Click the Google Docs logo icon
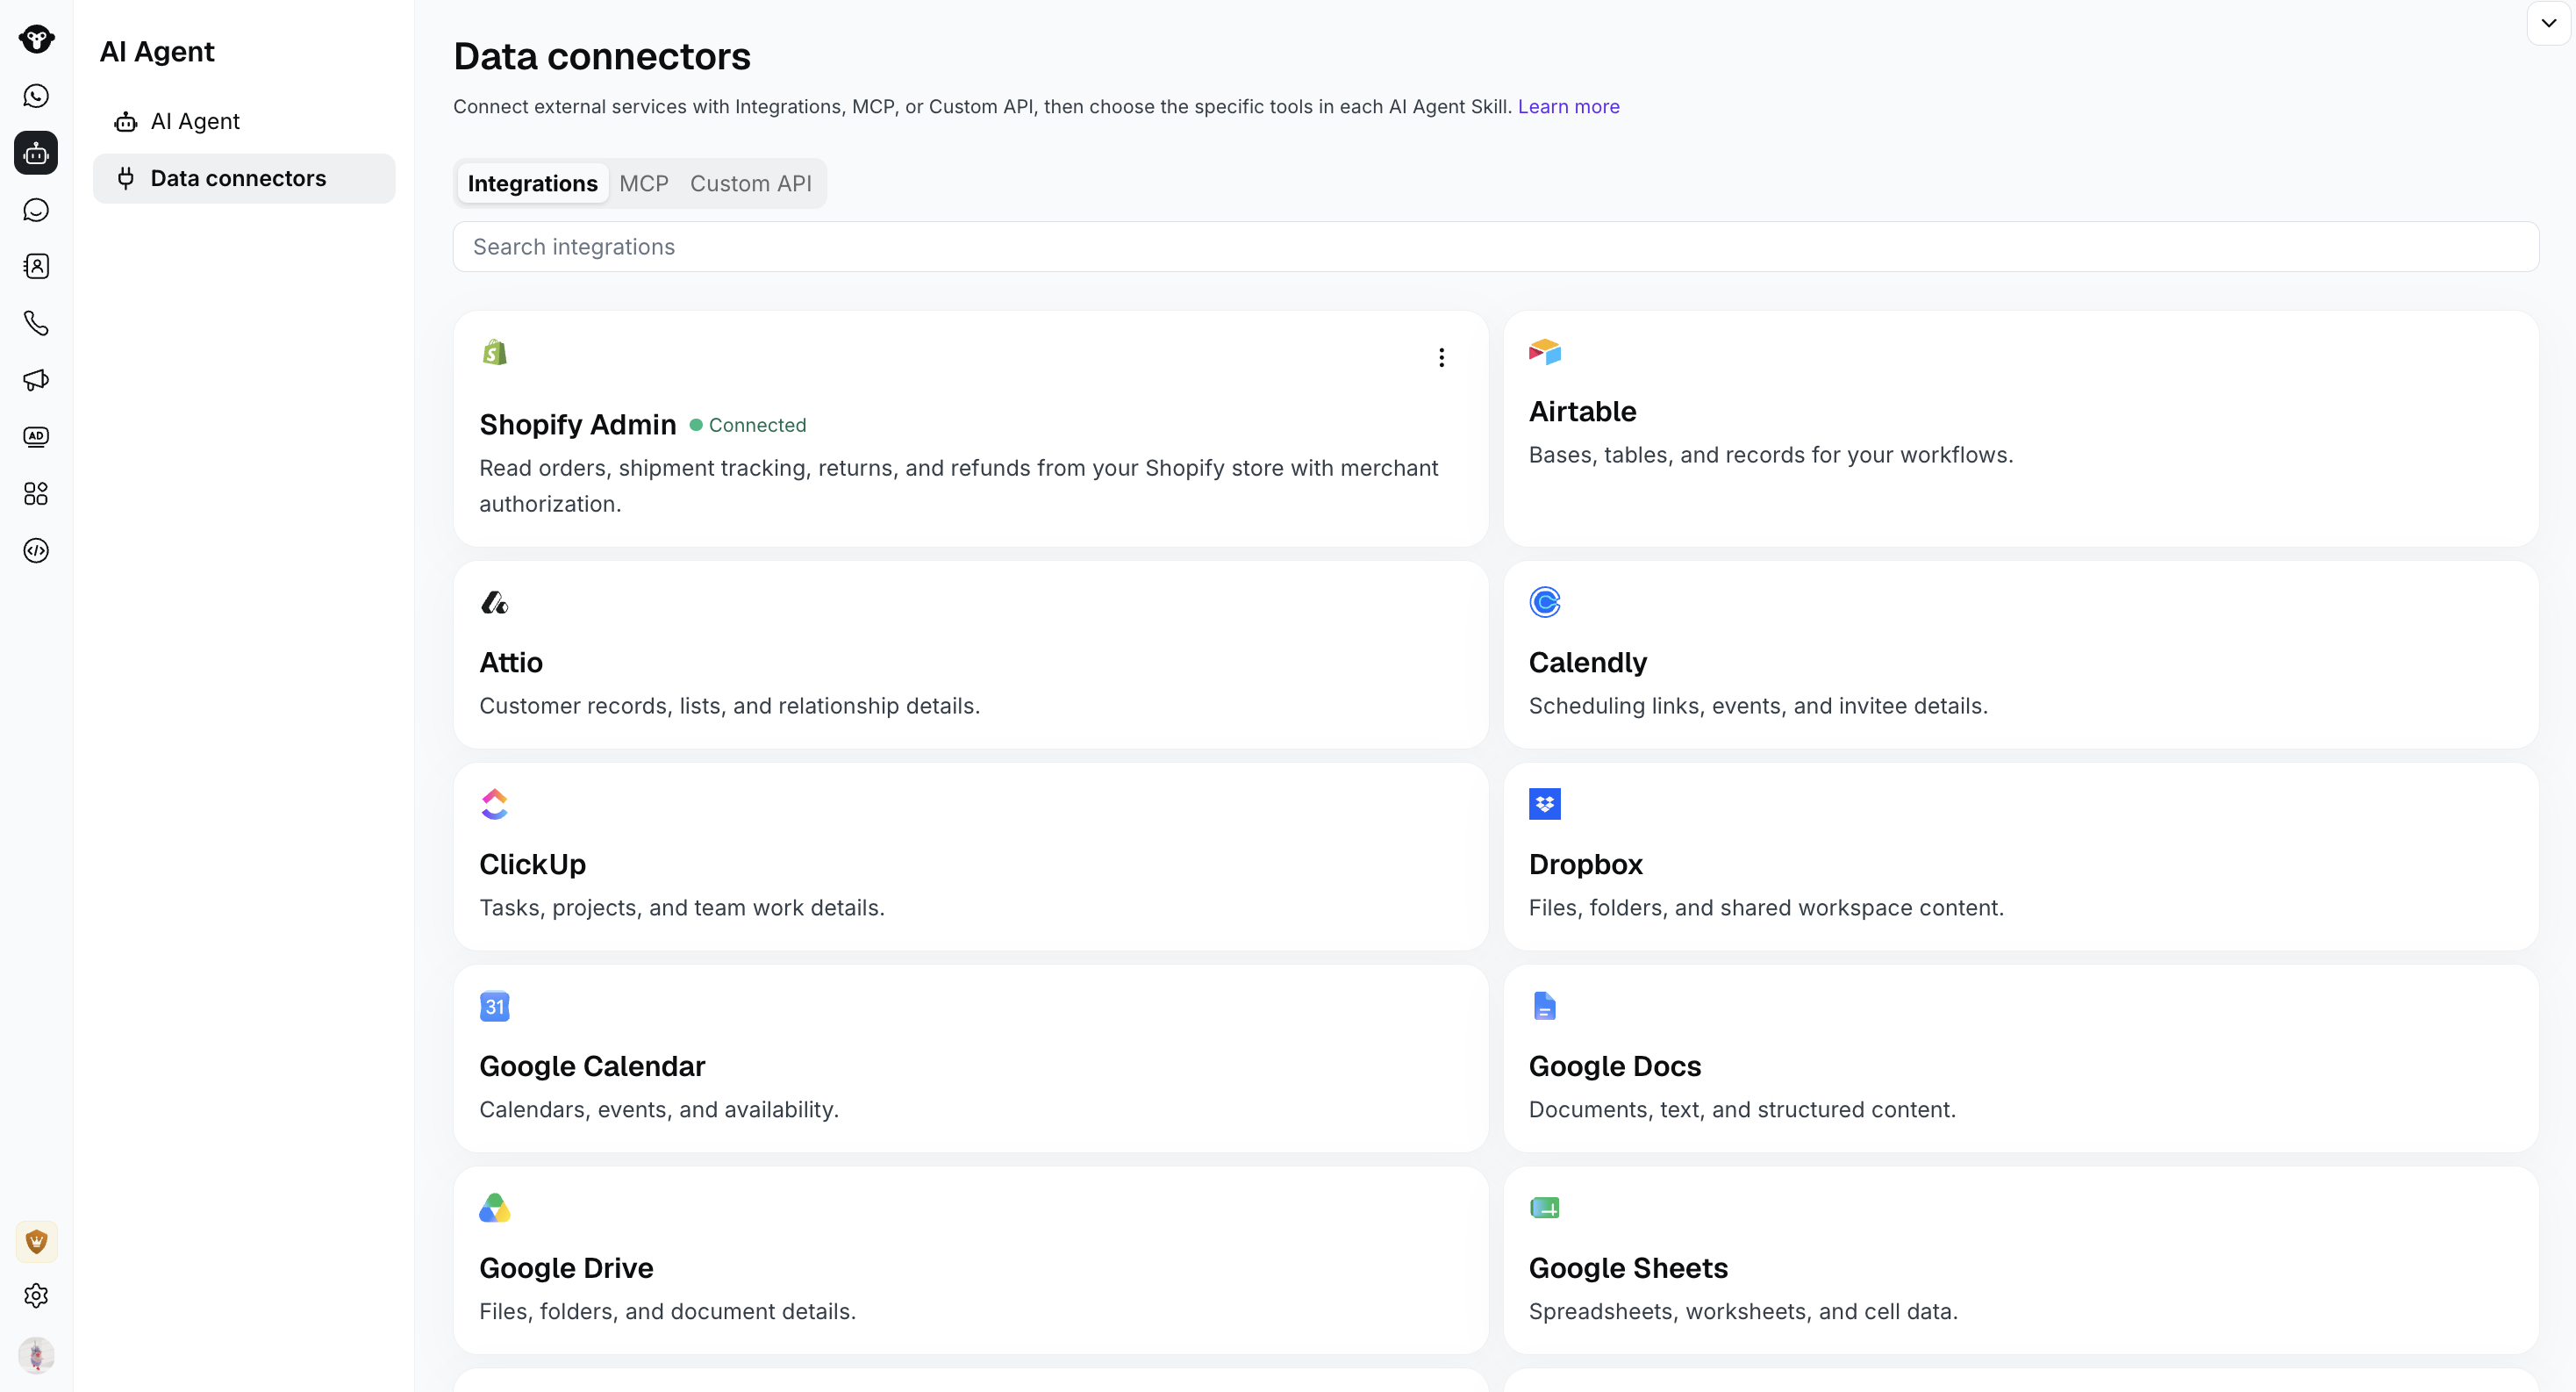 coord(1545,1006)
